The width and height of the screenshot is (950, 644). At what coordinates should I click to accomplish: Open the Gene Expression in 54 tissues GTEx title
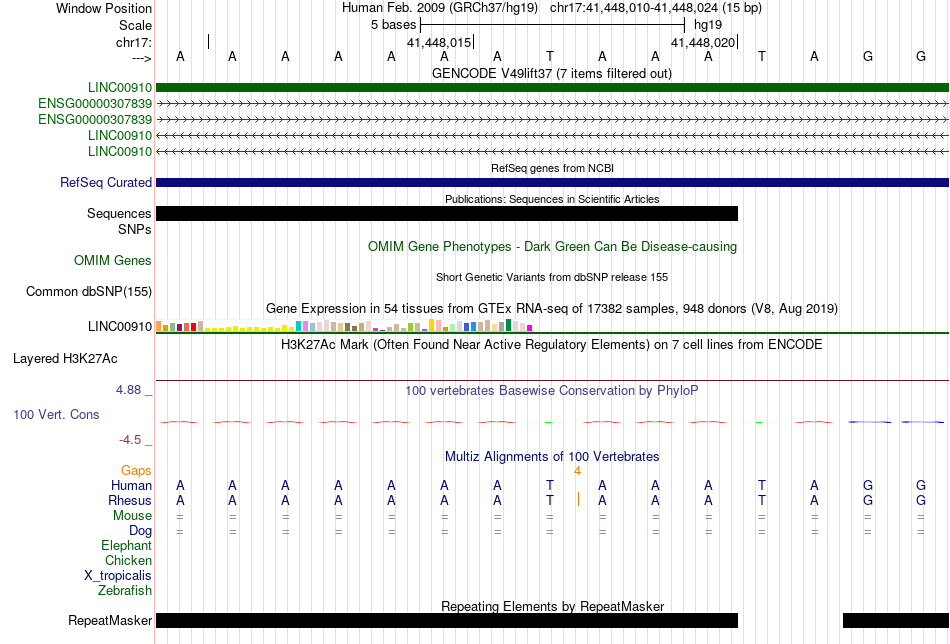tap(552, 308)
